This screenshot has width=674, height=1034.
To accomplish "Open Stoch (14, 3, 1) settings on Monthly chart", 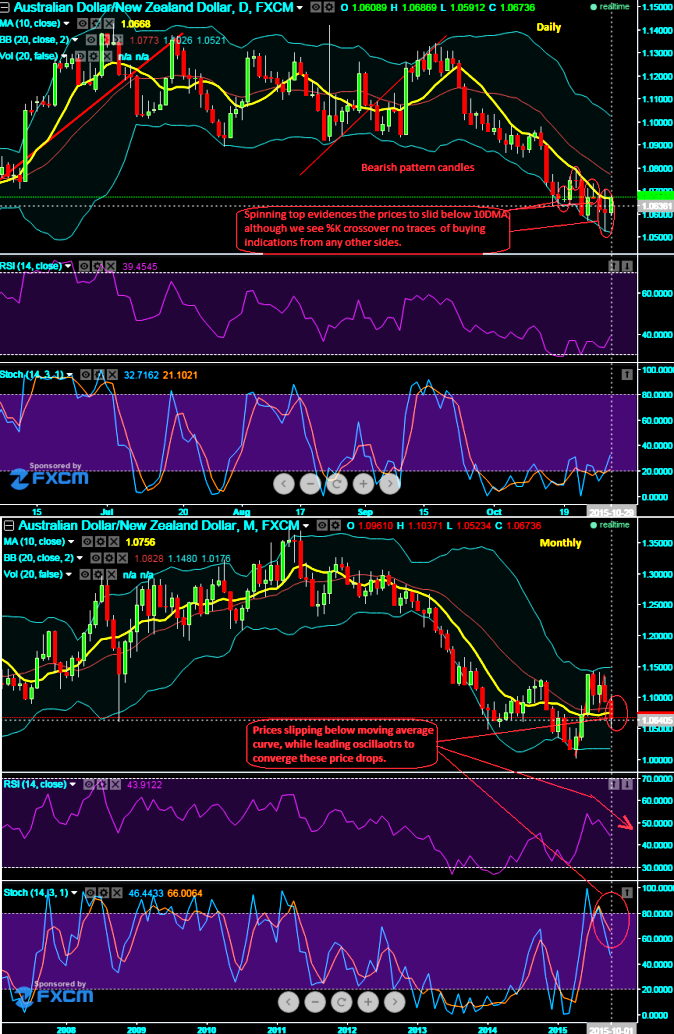I will tap(104, 893).
